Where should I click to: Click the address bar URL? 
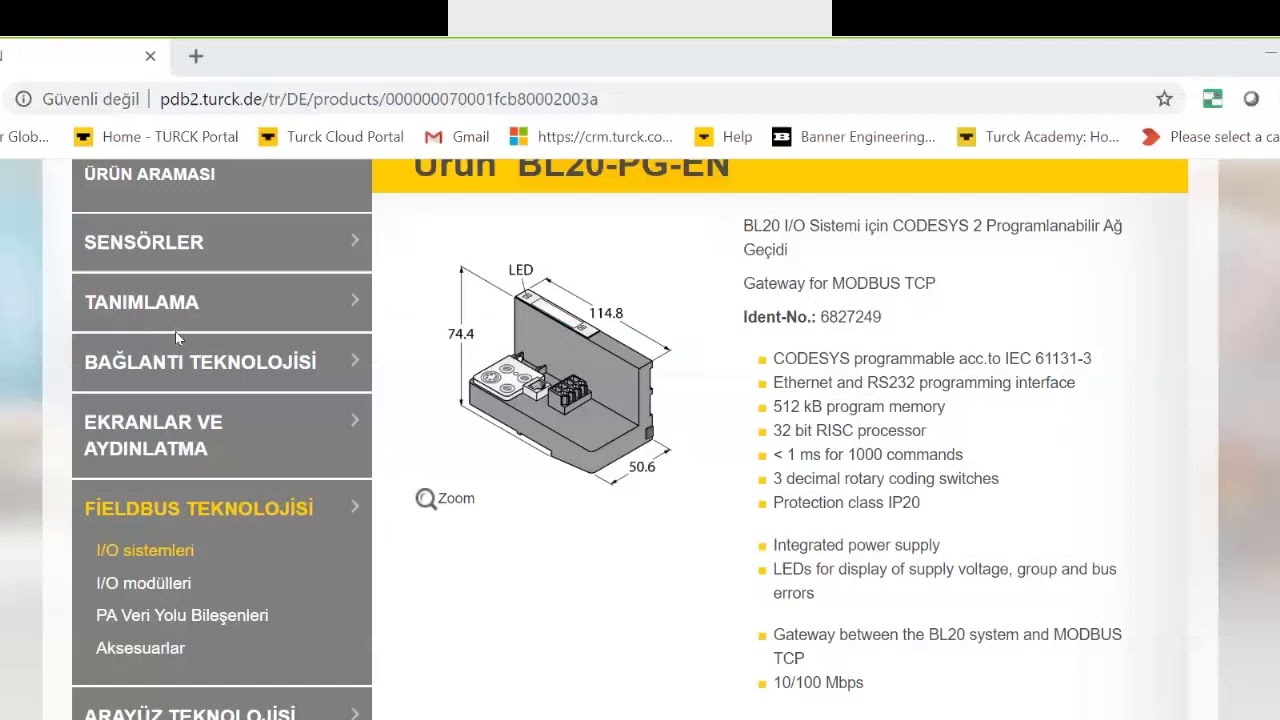(379, 99)
